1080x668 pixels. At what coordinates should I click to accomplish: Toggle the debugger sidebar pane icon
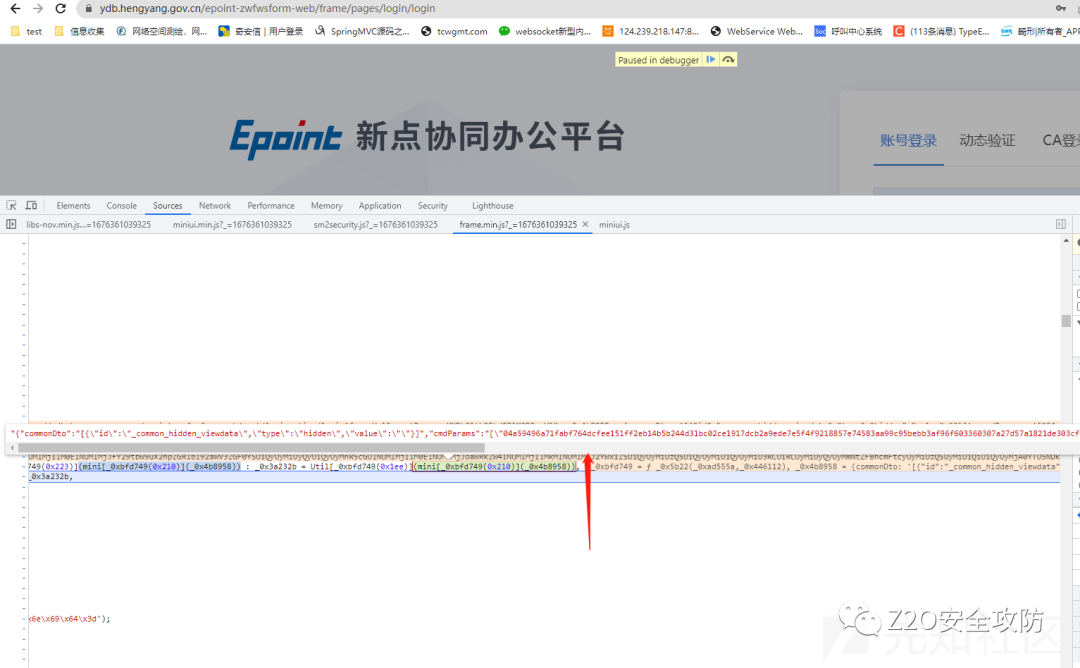(x=1061, y=225)
